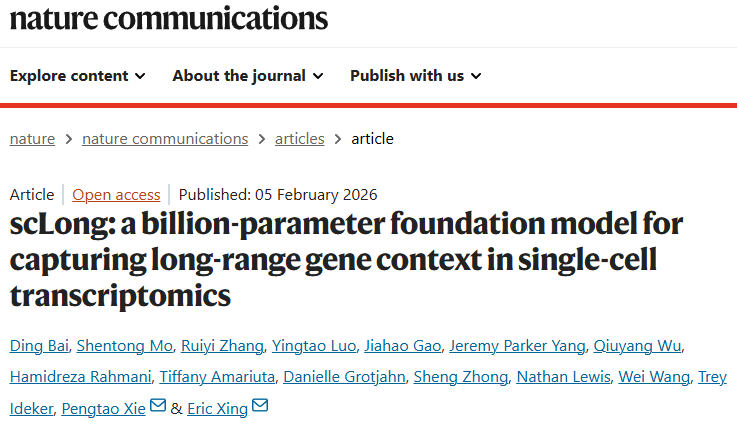Click the Eric Xing author name
This screenshot has width=737, height=427.
[217, 408]
